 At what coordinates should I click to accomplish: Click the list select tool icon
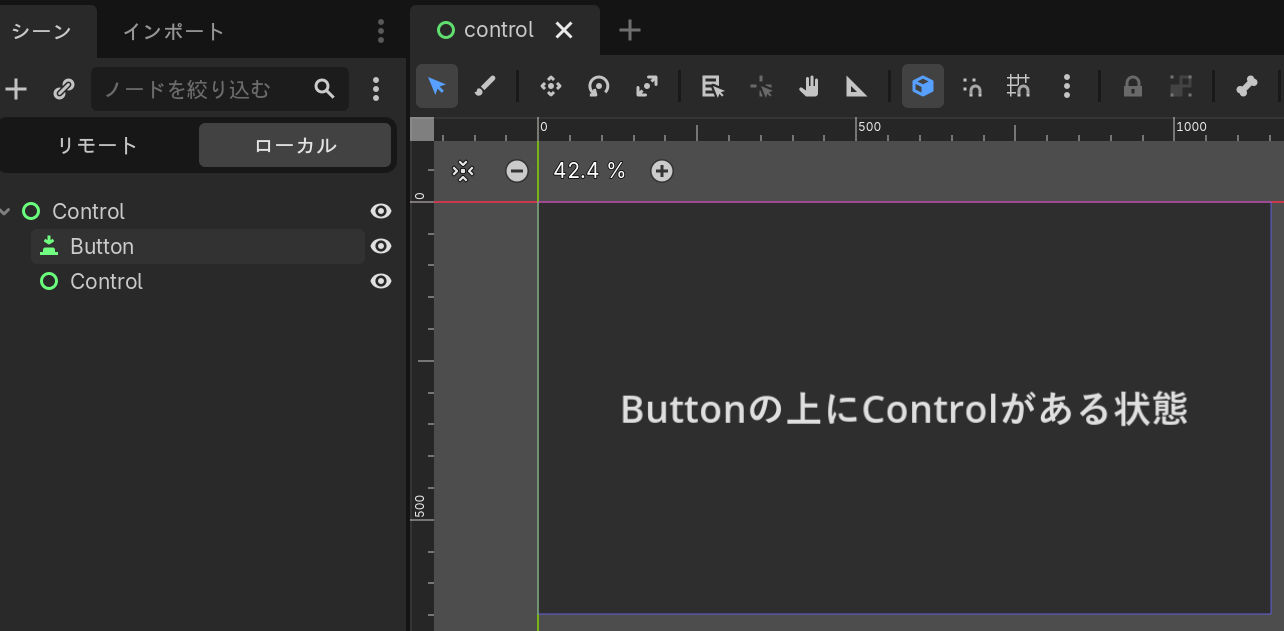712,86
